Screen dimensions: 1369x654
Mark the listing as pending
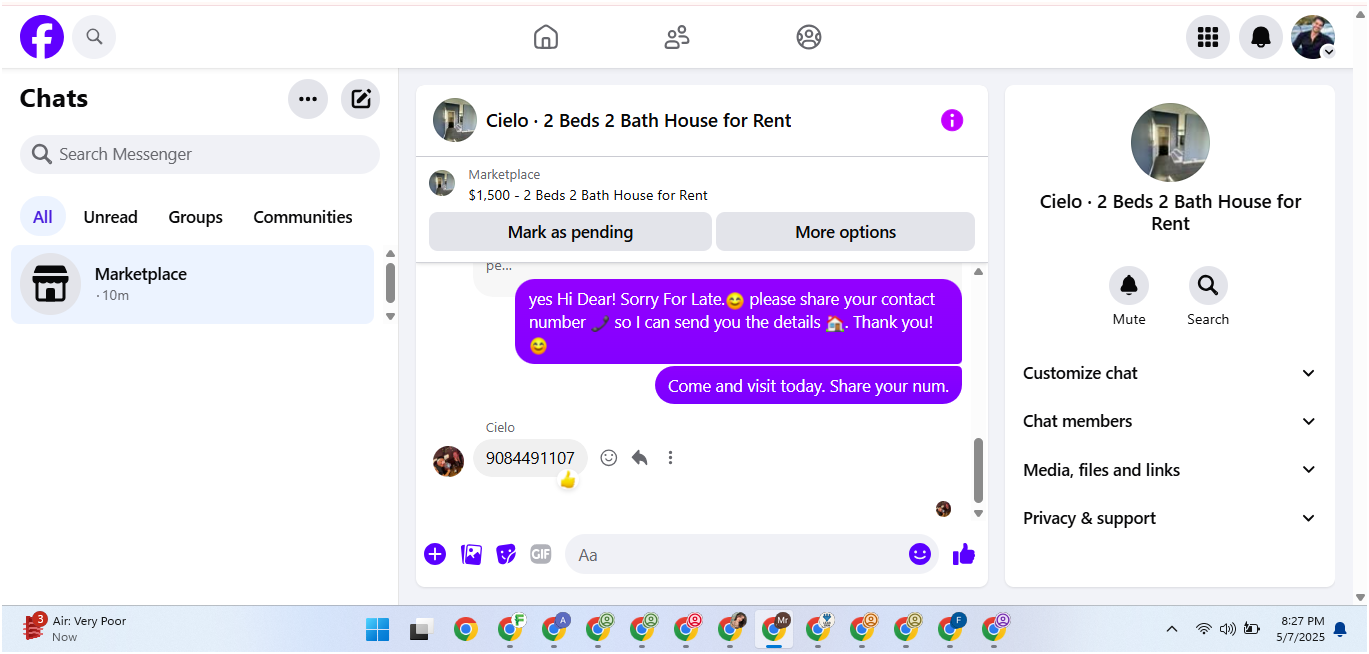(570, 232)
